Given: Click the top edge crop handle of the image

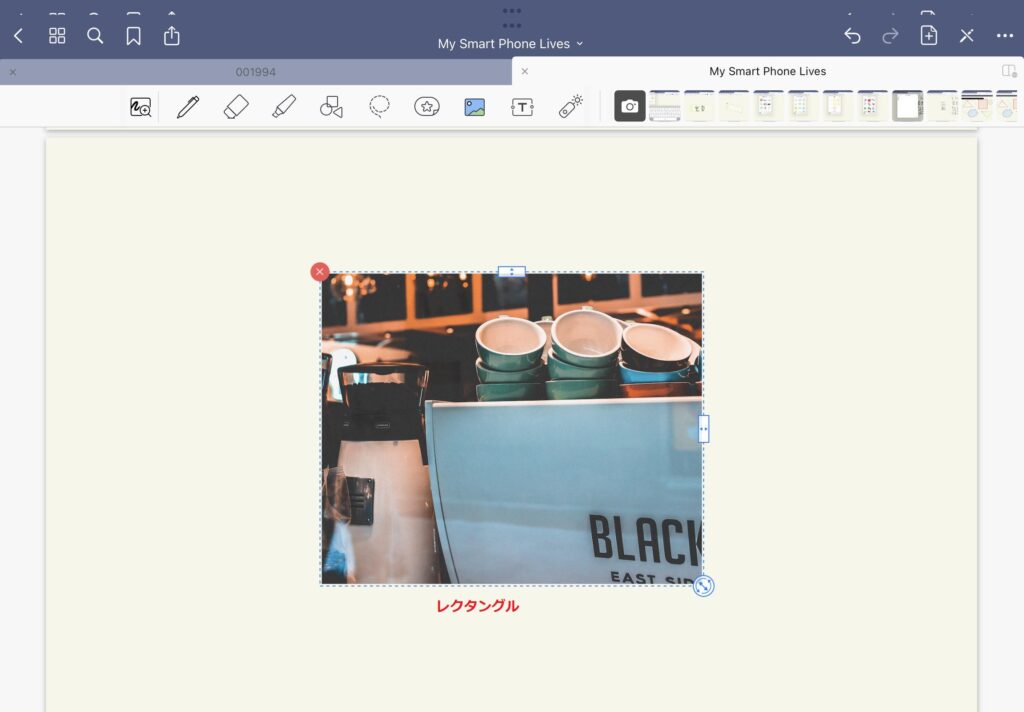Looking at the screenshot, I should [511, 272].
